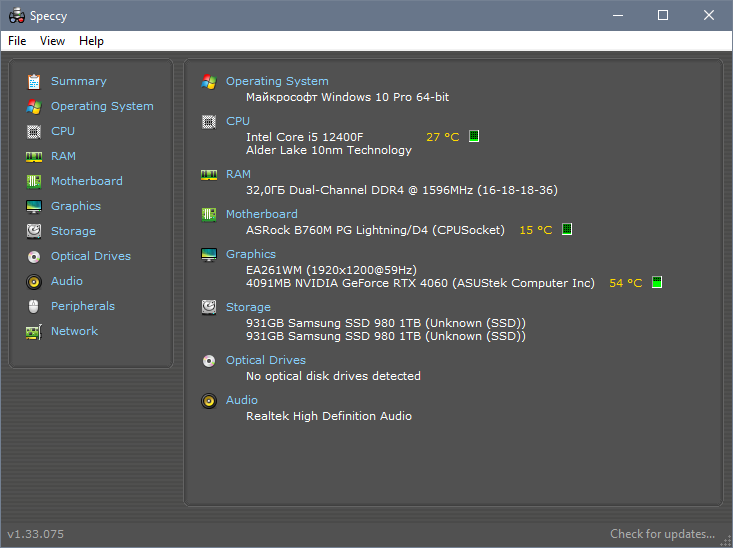Click the Speccy app icon in title bar

pyautogui.click(x=17, y=16)
